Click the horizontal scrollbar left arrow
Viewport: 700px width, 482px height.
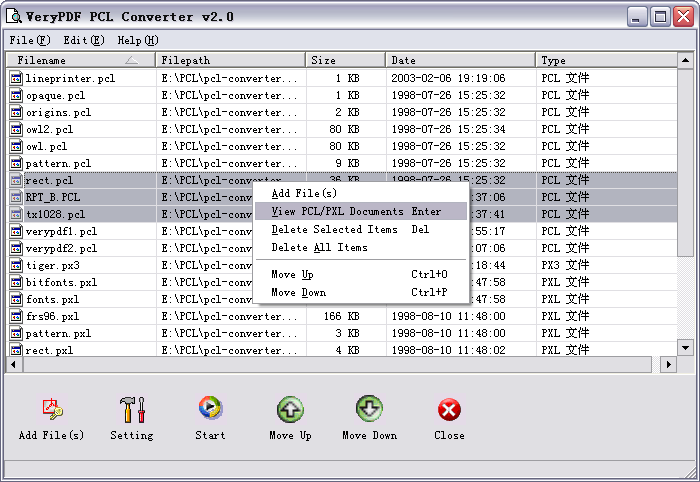pos(13,365)
